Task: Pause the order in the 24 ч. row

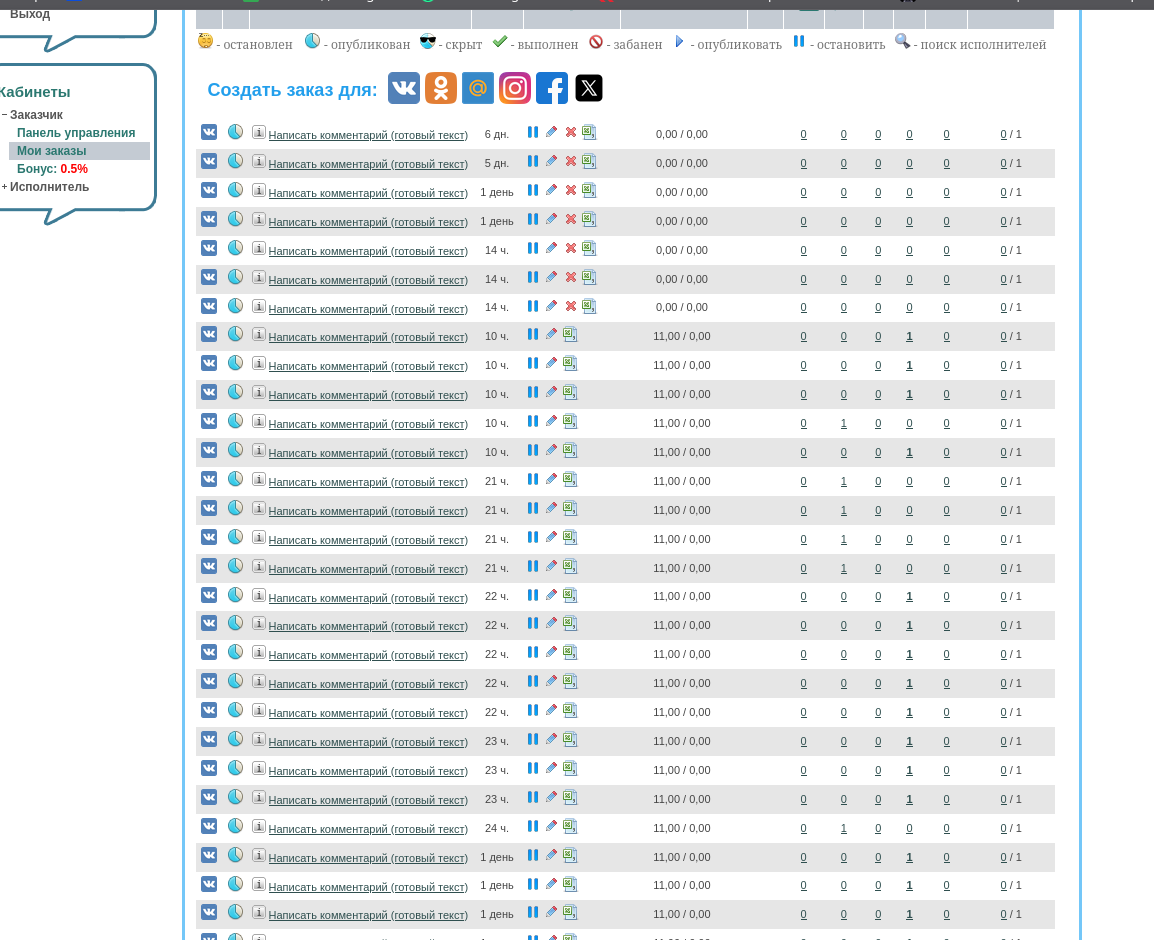Action: pos(533,826)
